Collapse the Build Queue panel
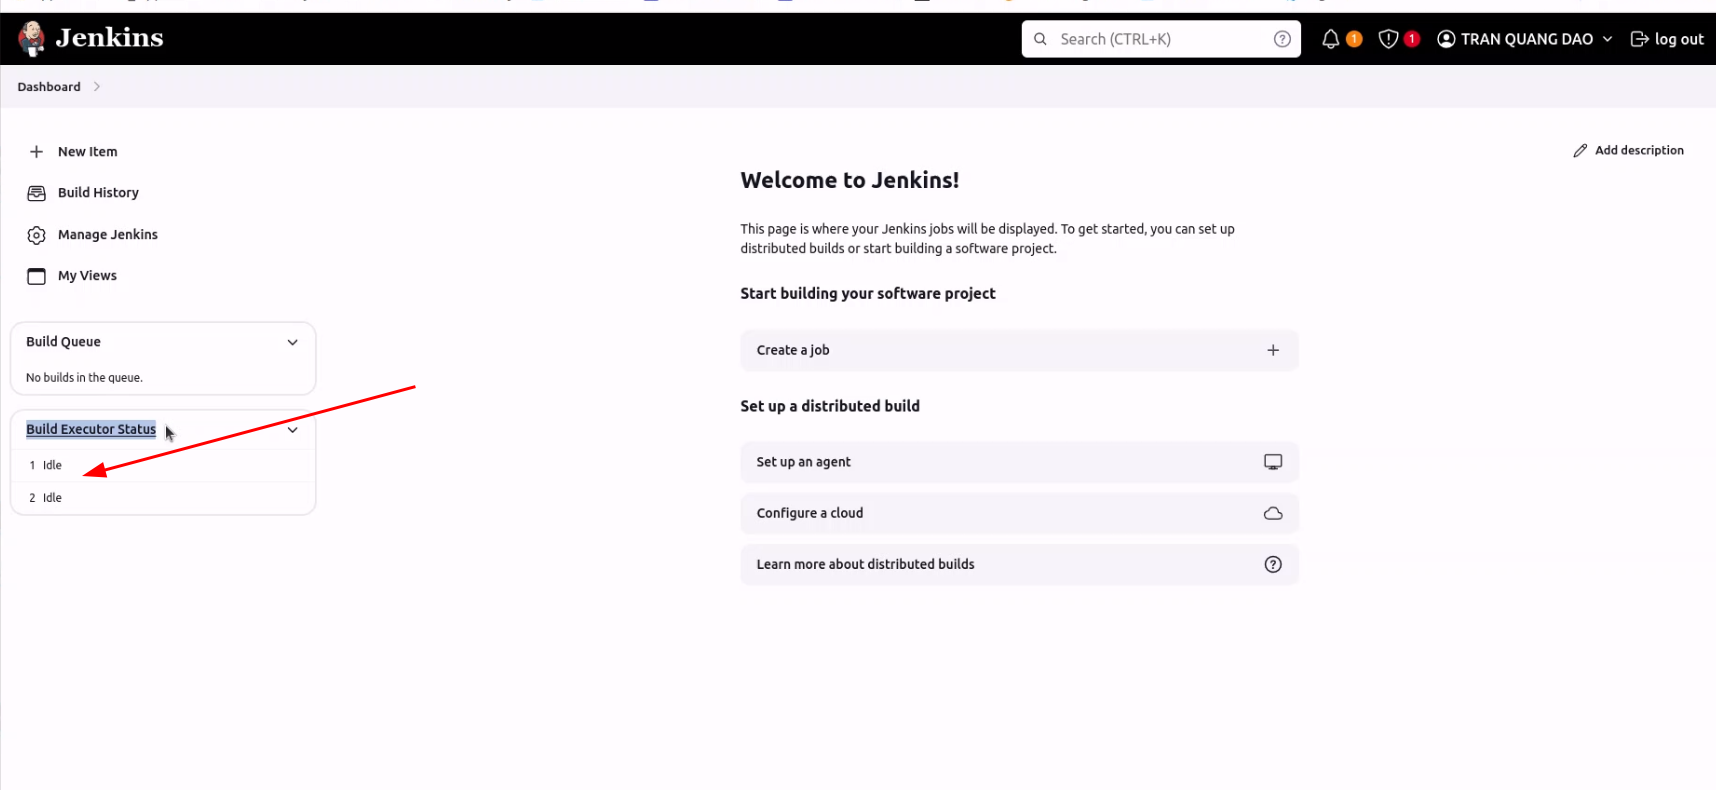The height and width of the screenshot is (790, 1716). tap(292, 342)
